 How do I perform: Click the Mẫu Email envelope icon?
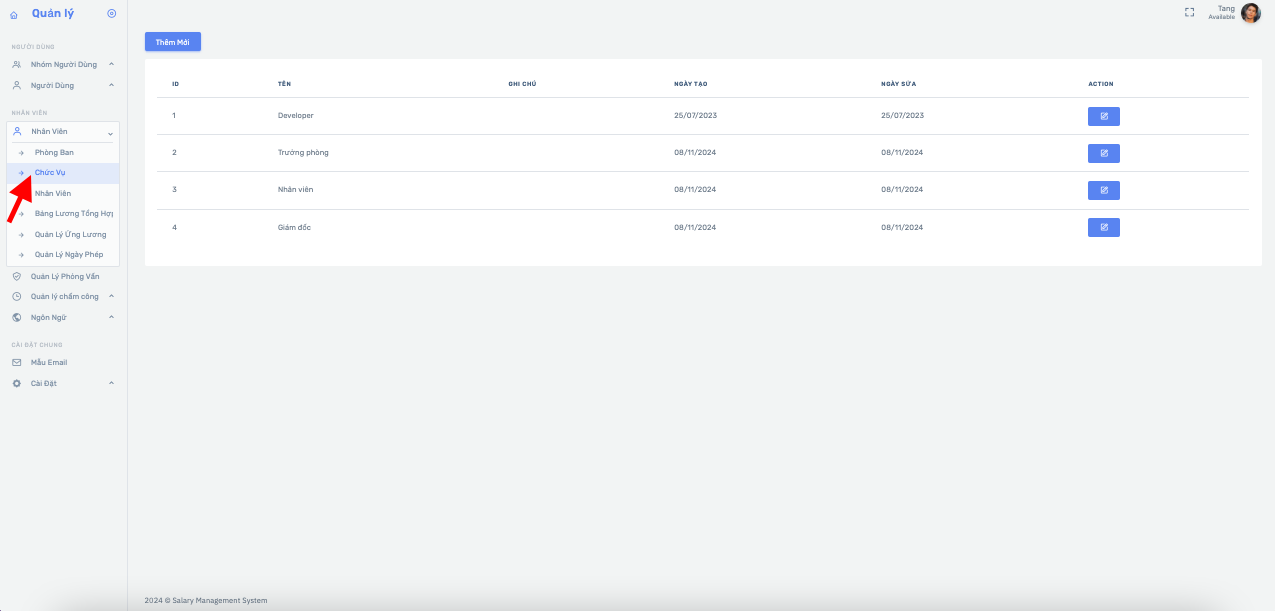(17, 362)
